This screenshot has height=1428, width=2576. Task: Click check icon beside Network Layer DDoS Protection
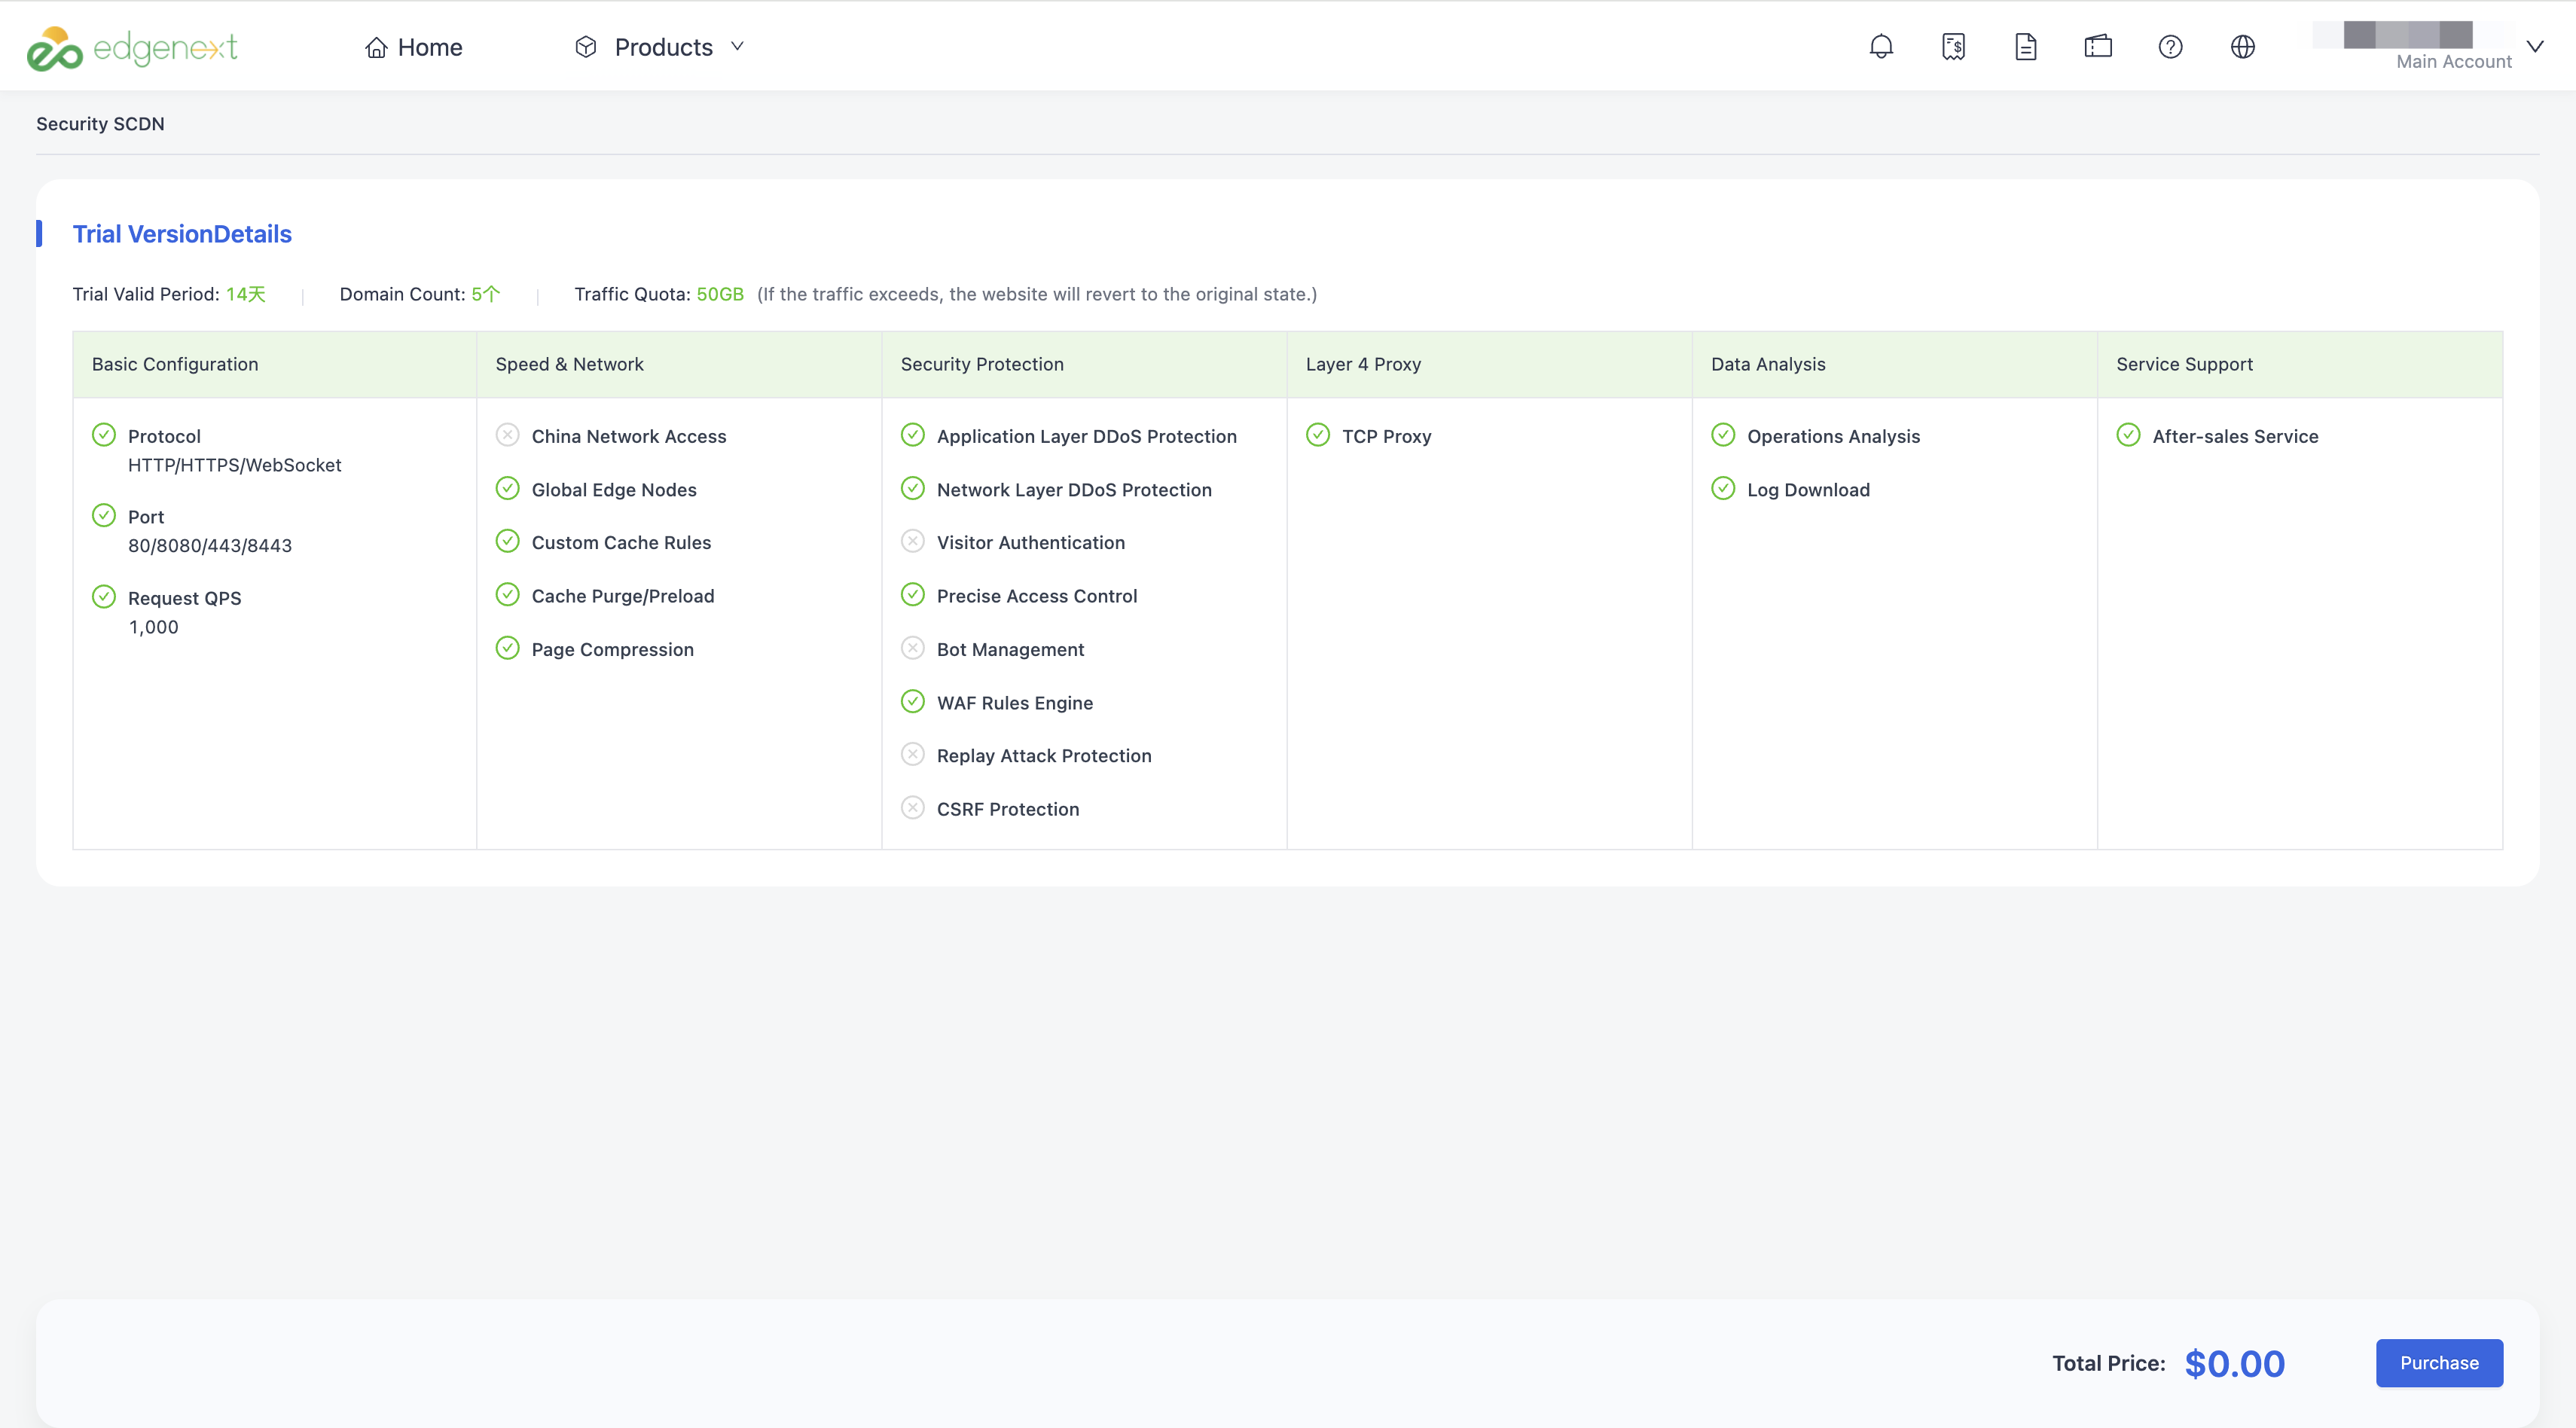coord(913,488)
